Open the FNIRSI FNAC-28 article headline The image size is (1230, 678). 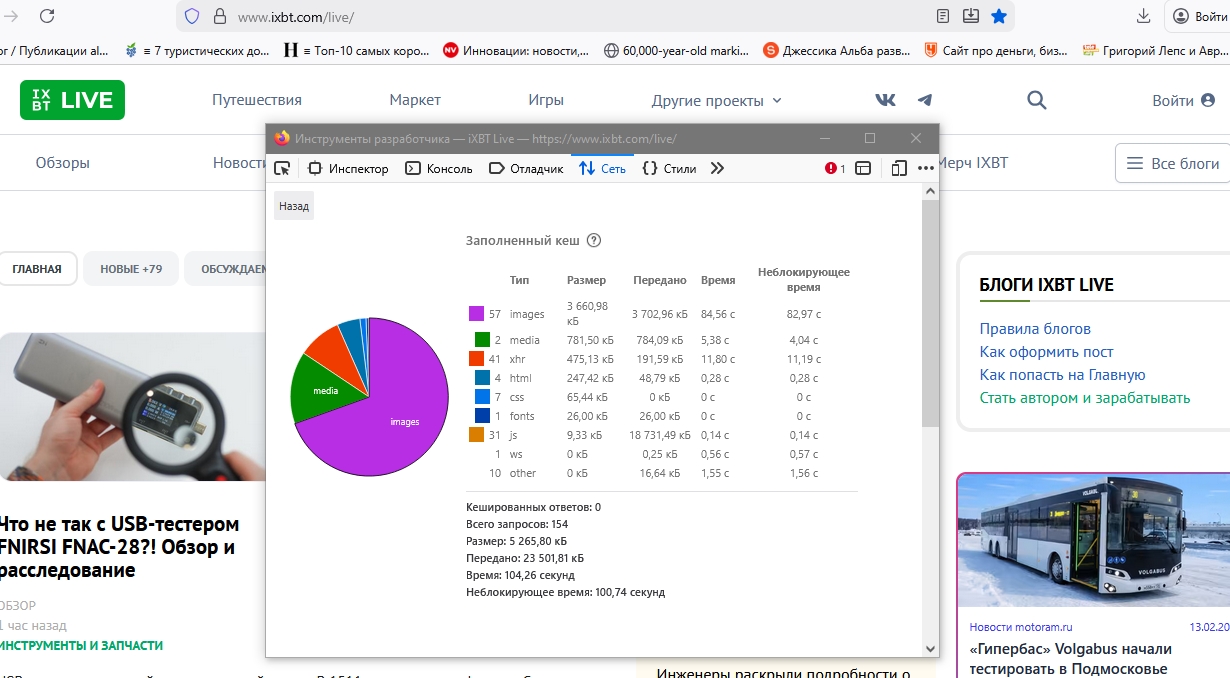pyautogui.click(x=118, y=547)
